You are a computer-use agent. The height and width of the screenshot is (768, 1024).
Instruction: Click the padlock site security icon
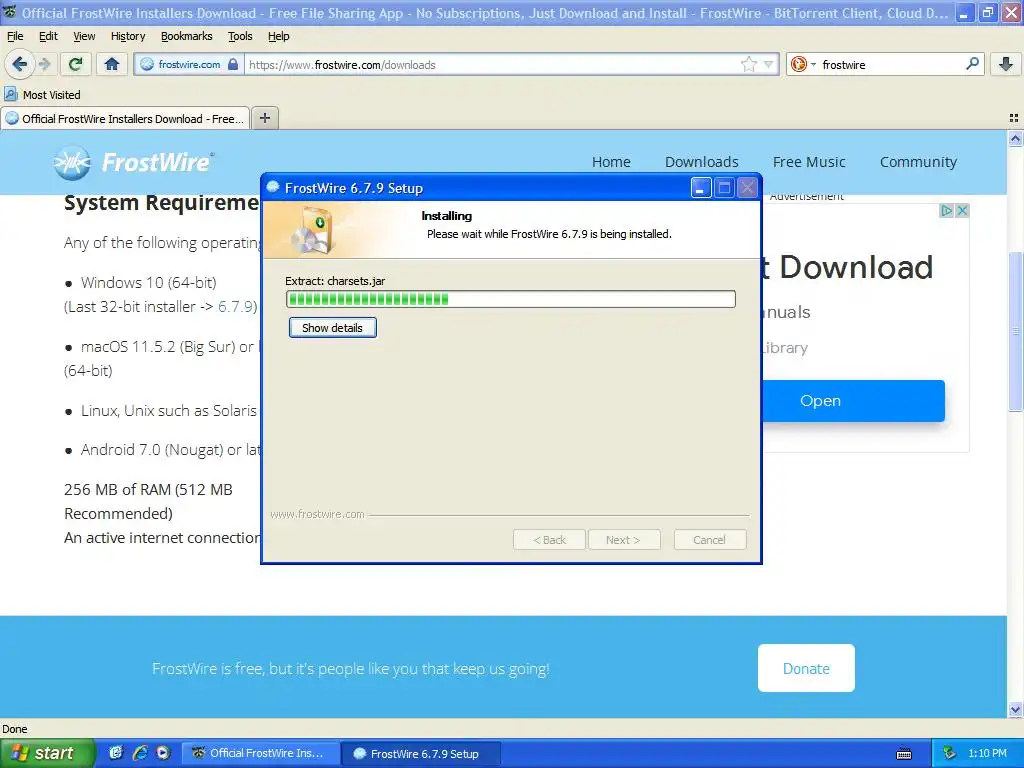pyautogui.click(x=233, y=64)
